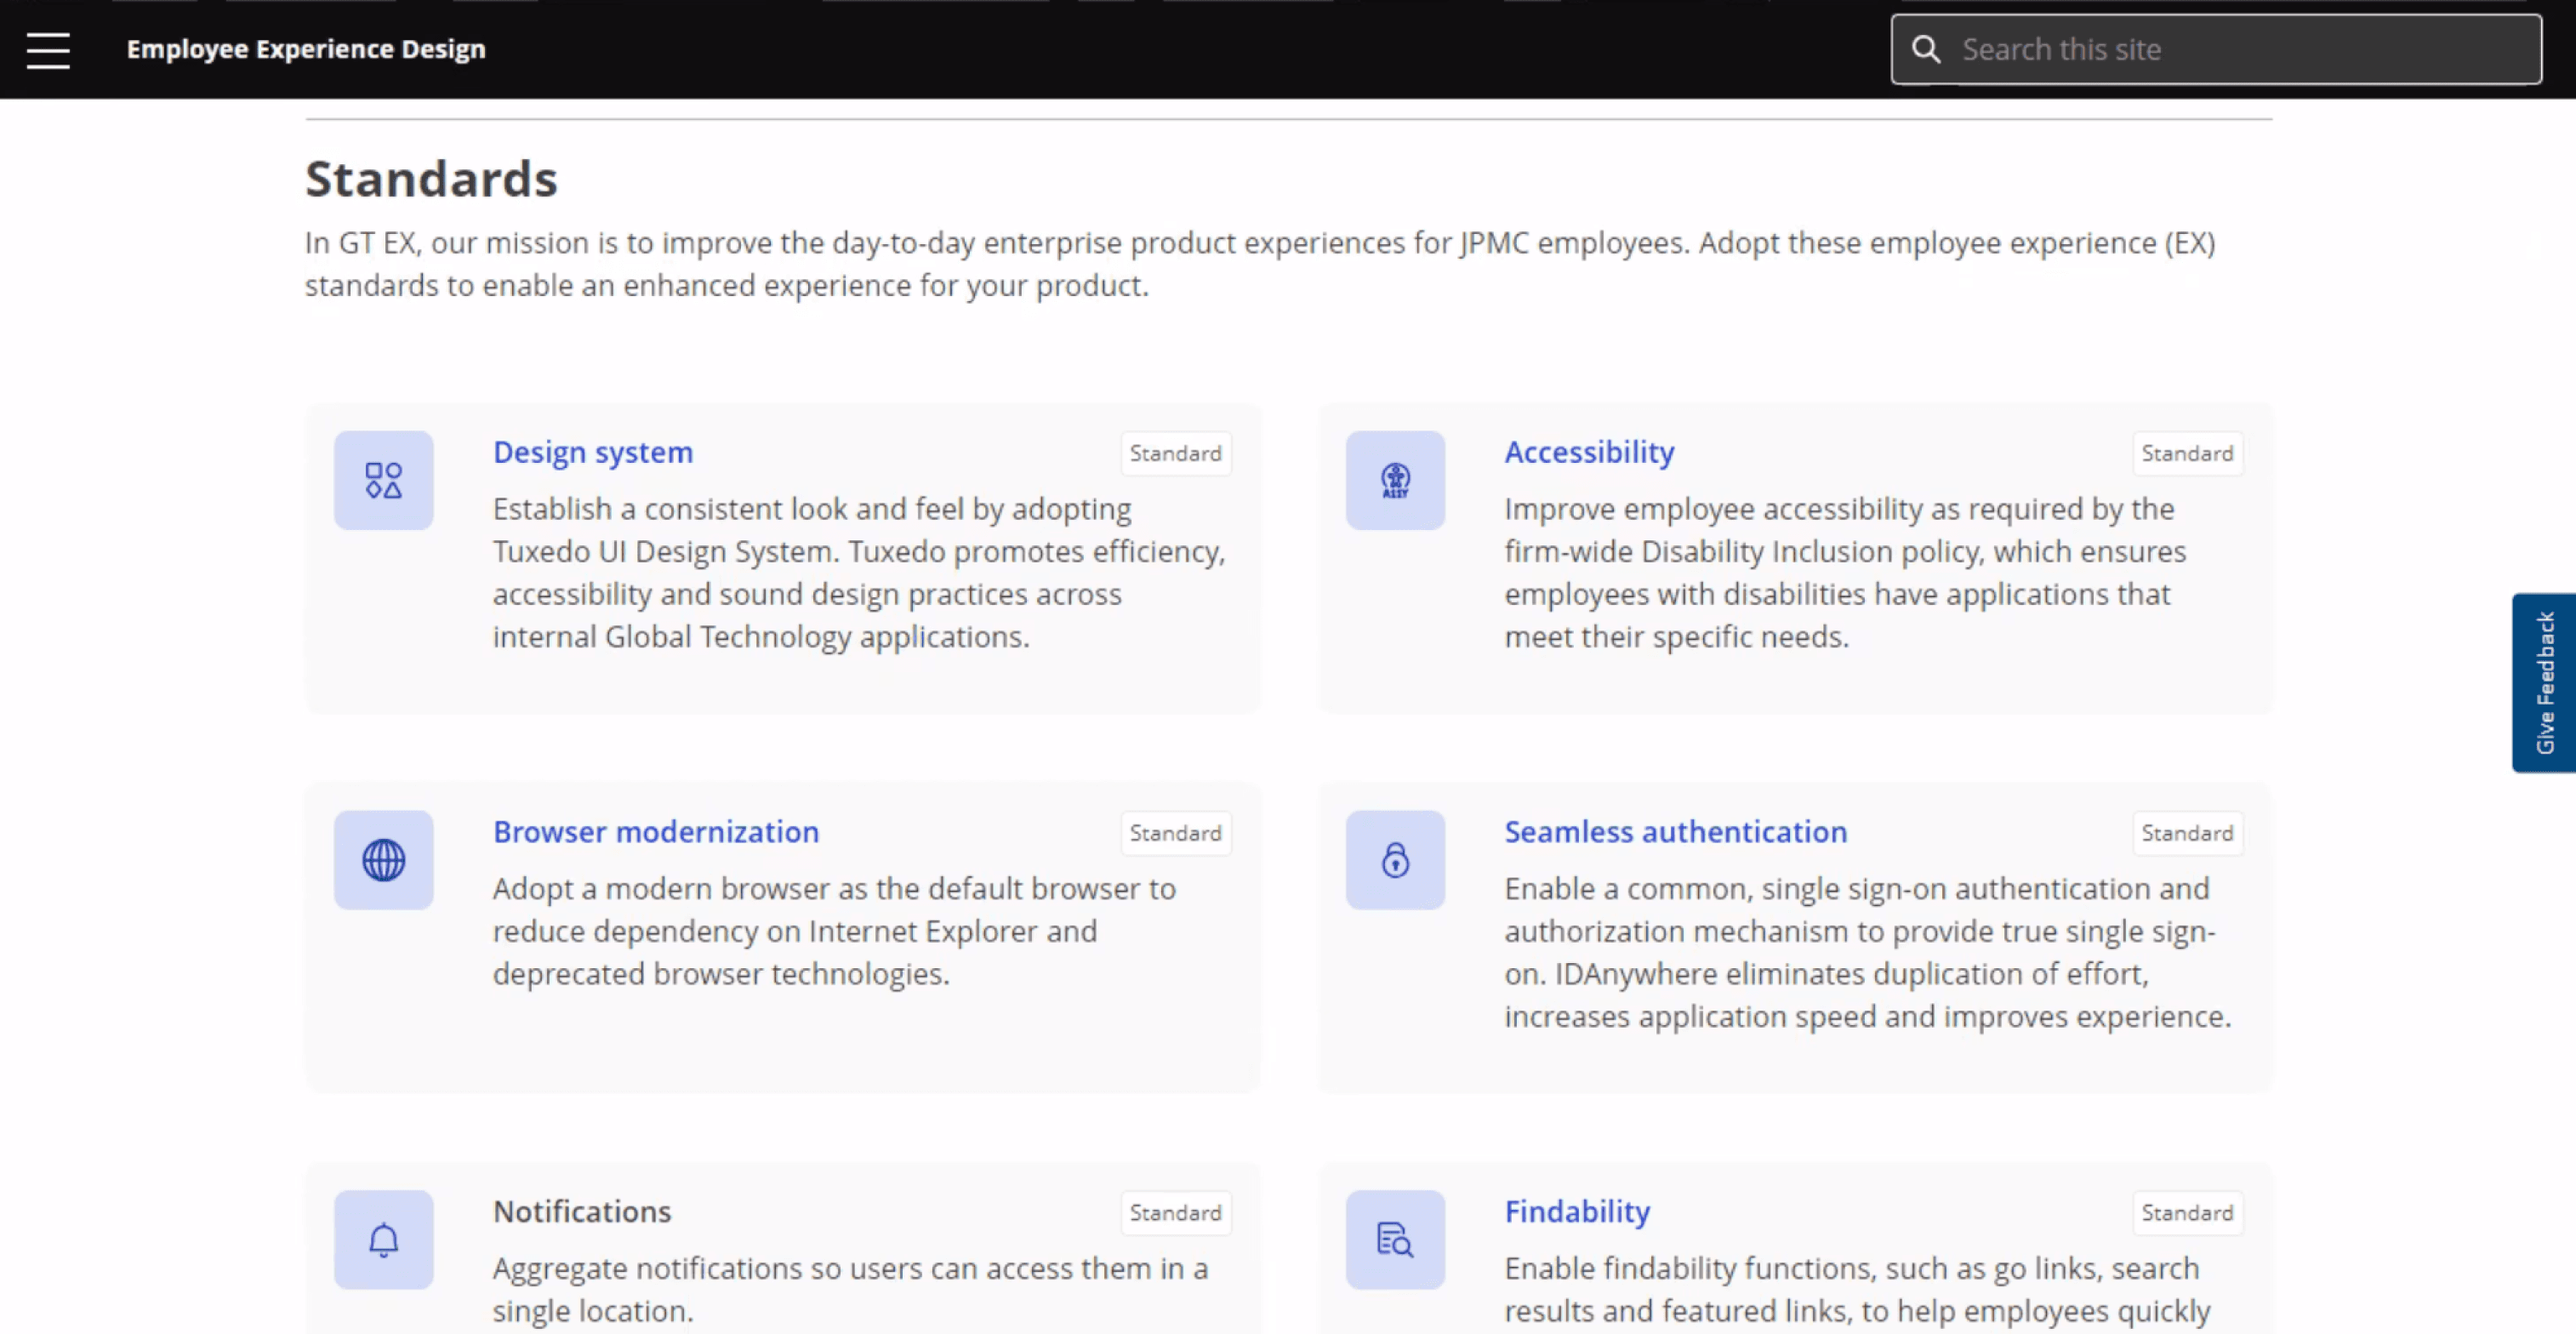
Task: Click the Browser modernization globe icon
Action: tap(383, 860)
